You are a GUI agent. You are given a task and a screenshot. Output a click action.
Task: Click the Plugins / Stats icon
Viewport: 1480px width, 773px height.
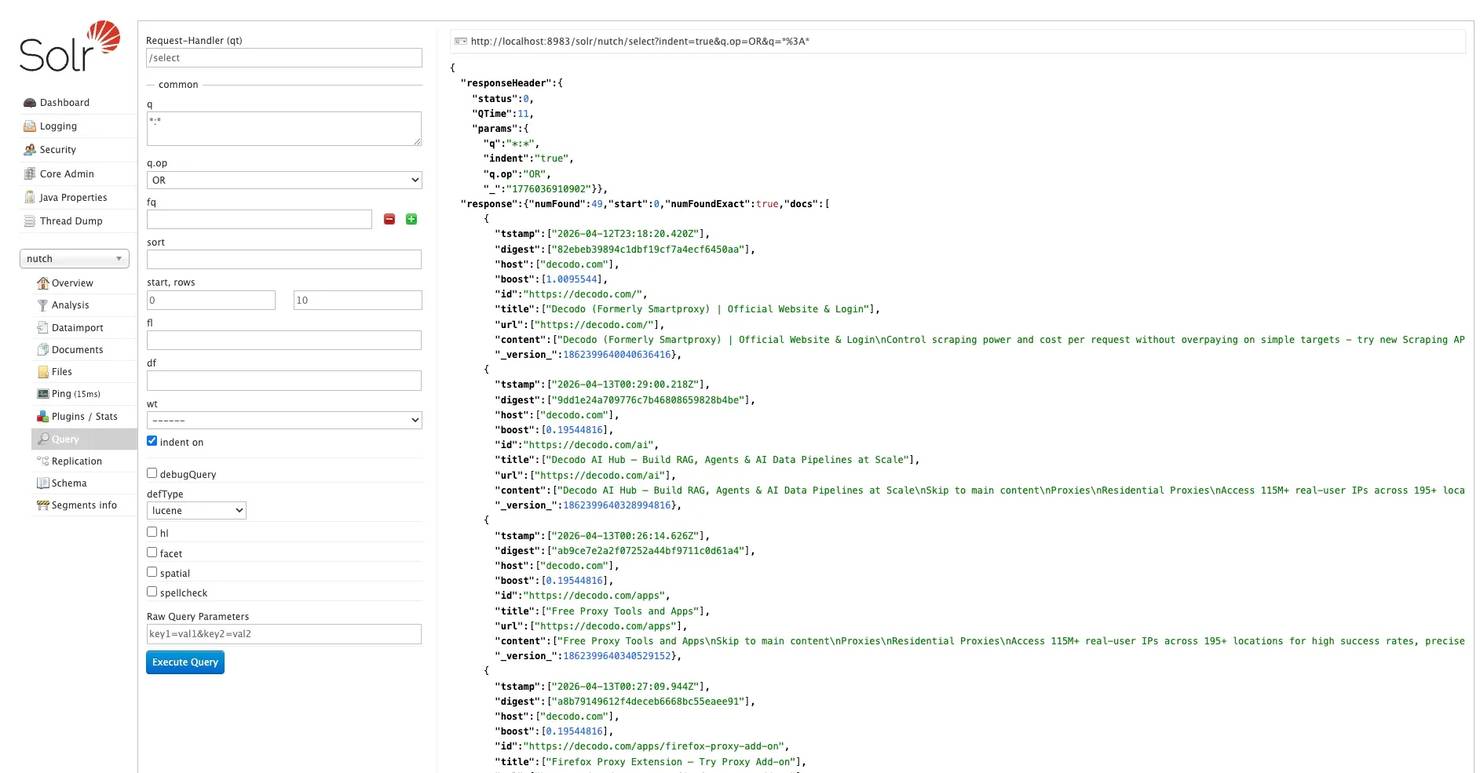(x=43, y=417)
